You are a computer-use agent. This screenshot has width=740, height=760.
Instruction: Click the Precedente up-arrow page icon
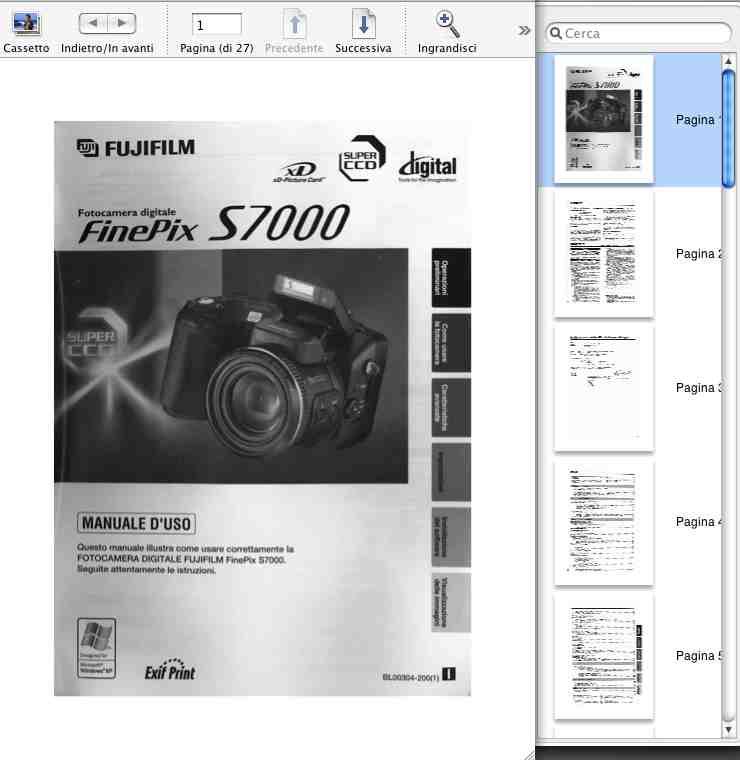[x=294, y=24]
